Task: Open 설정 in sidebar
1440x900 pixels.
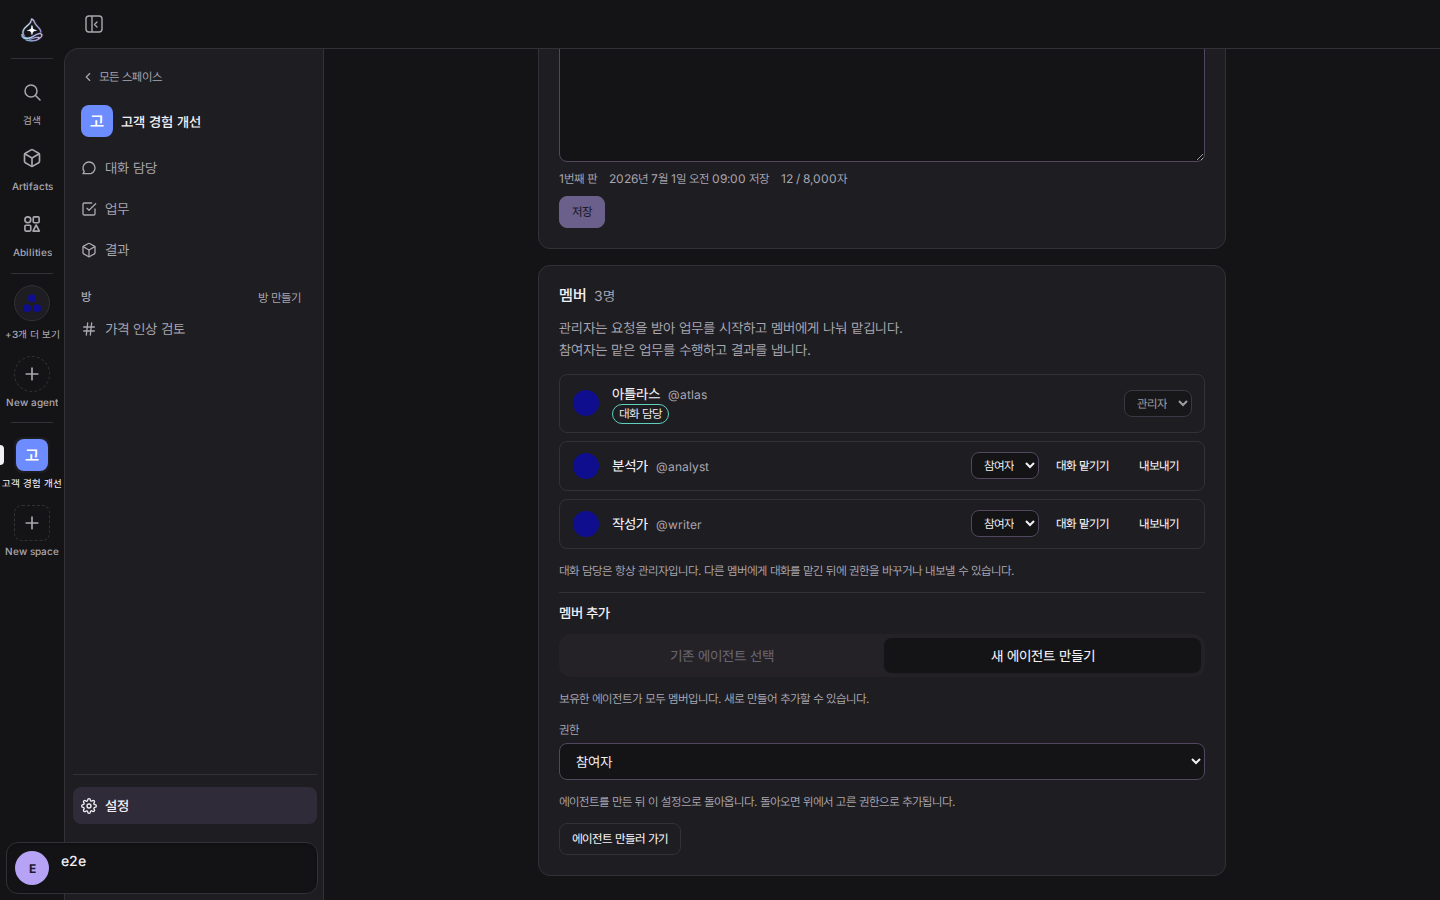Action: [195, 806]
